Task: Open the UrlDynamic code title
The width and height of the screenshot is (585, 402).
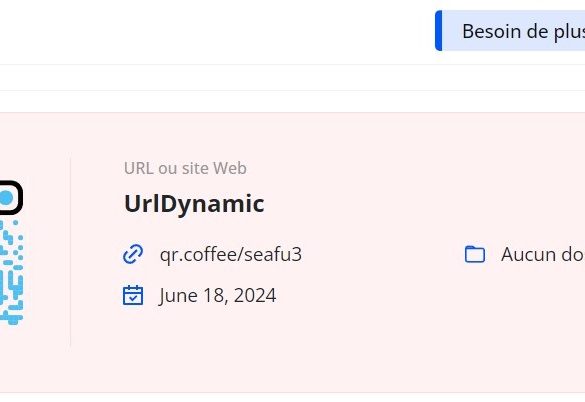Action: click(194, 204)
